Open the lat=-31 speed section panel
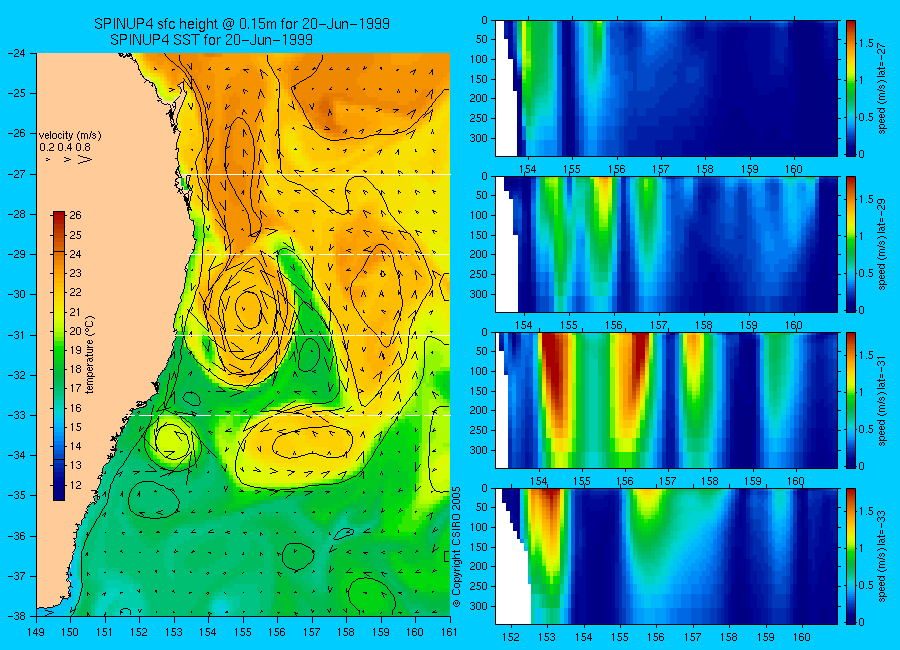Image resolution: width=900 pixels, height=650 pixels. click(666, 400)
